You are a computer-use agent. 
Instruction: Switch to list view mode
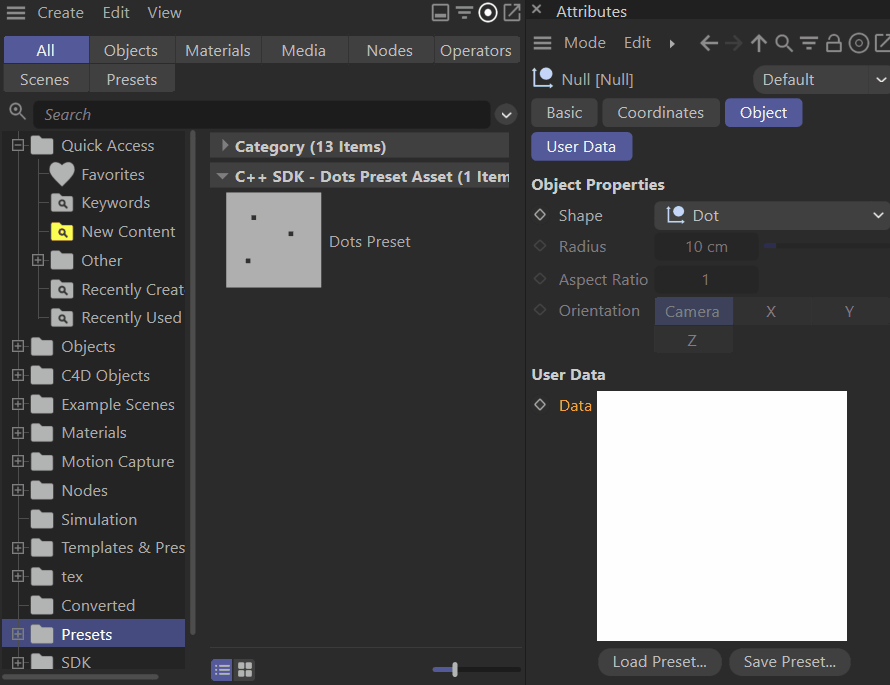tap(222, 669)
